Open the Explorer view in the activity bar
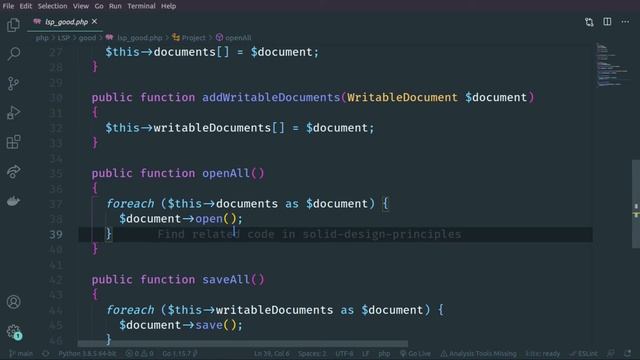Viewport: 640px width, 360px height. (13, 25)
